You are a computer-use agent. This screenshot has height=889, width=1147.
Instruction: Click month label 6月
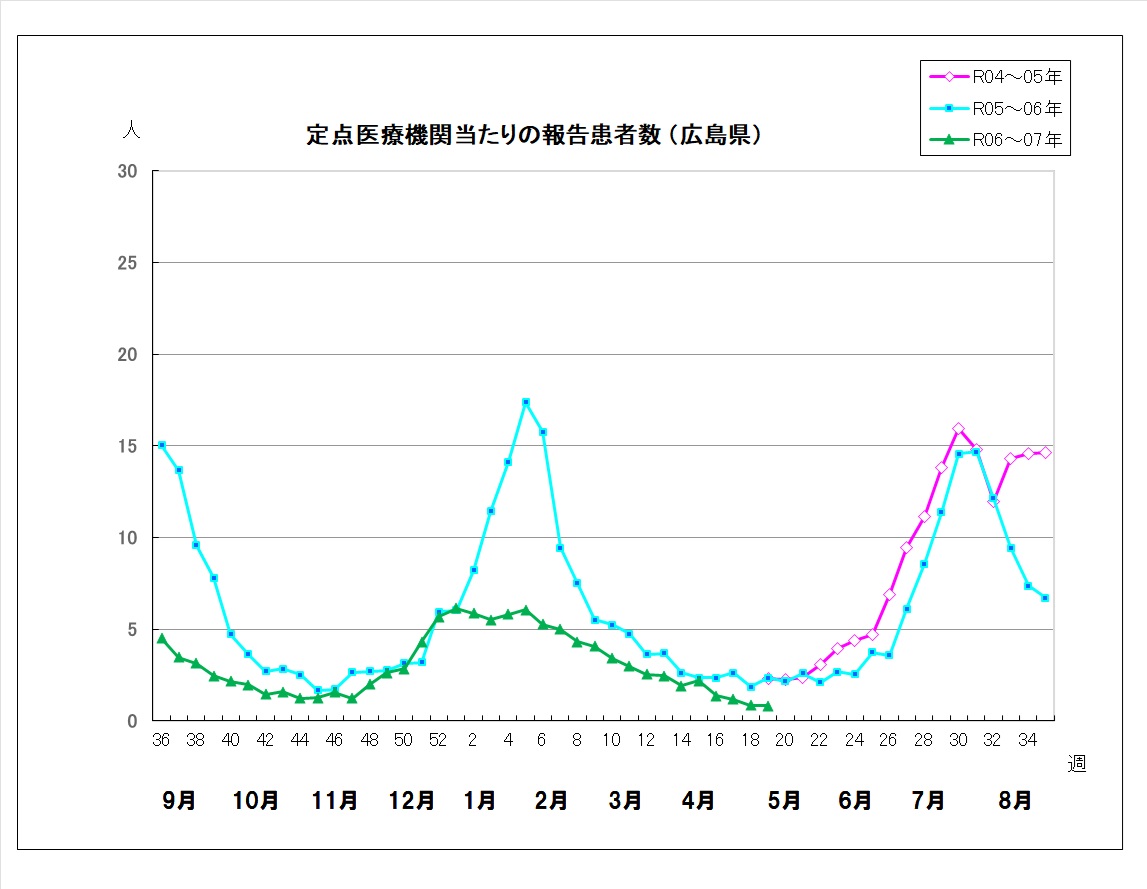854,800
